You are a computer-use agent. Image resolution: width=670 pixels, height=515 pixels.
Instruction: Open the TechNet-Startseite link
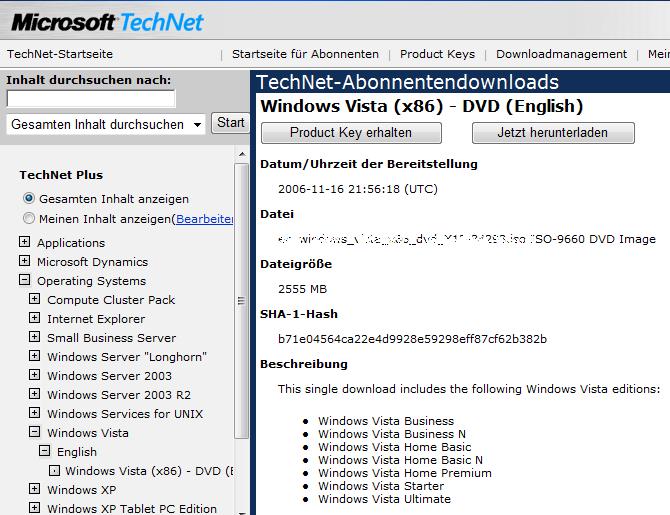click(60, 54)
